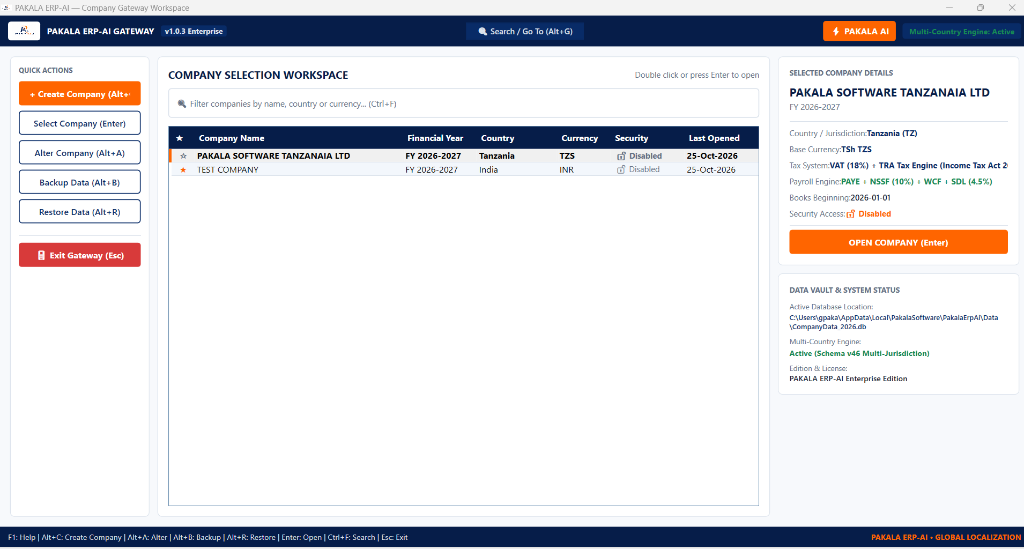Click v1.0.3 Enterprise version badge

pos(194,31)
